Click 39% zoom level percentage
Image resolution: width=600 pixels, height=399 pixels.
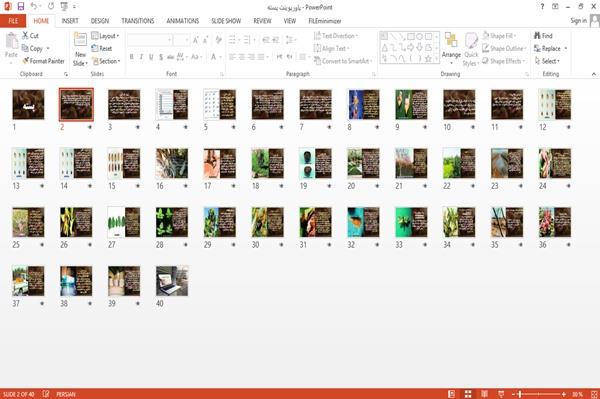577,394
